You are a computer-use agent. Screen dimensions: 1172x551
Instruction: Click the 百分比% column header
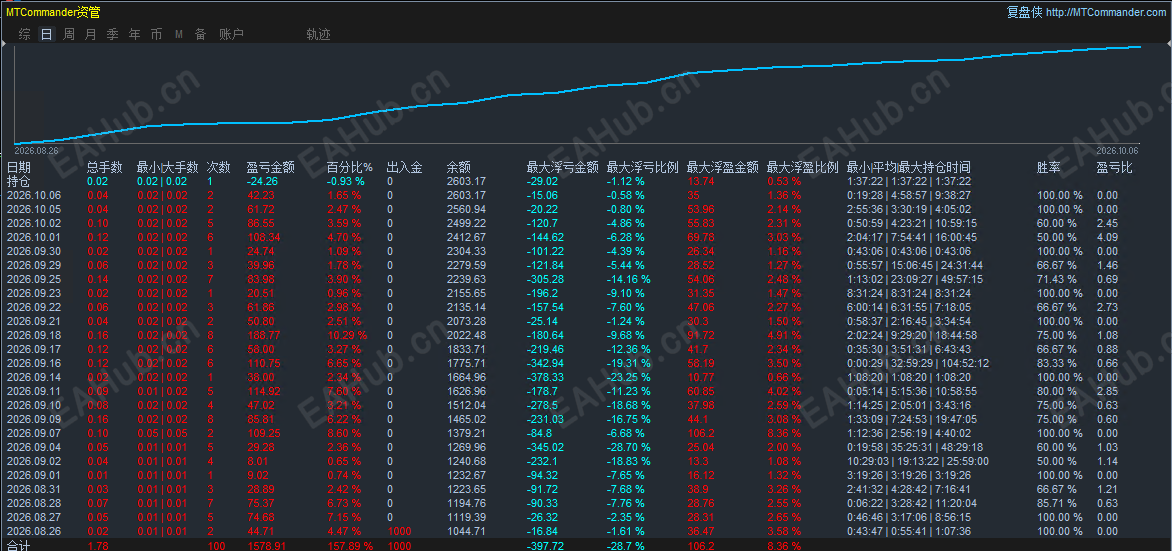(350, 167)
